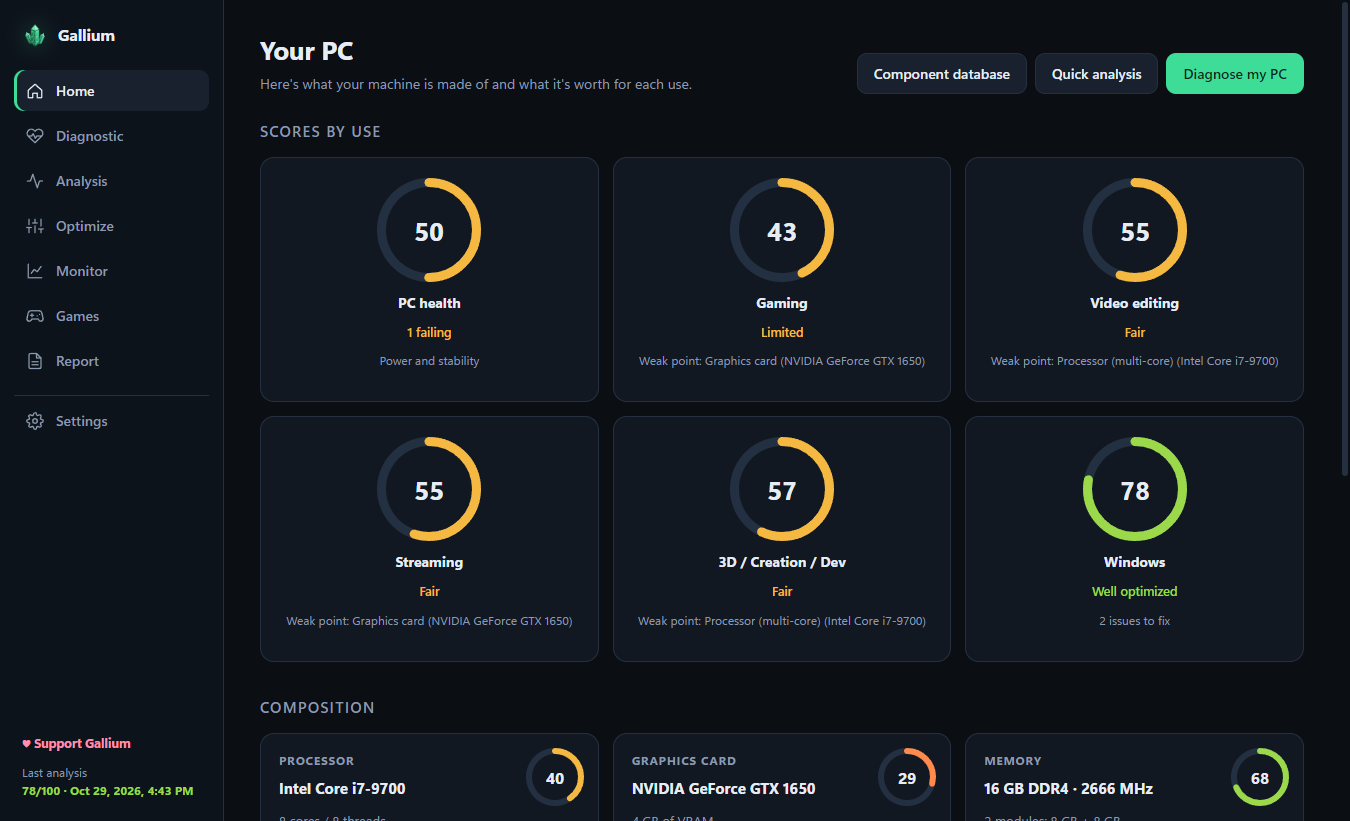Viewport: 1350px width, 821px height.
Task: Click the Video editing score ring 55
Action: (x=1135, y=231)
